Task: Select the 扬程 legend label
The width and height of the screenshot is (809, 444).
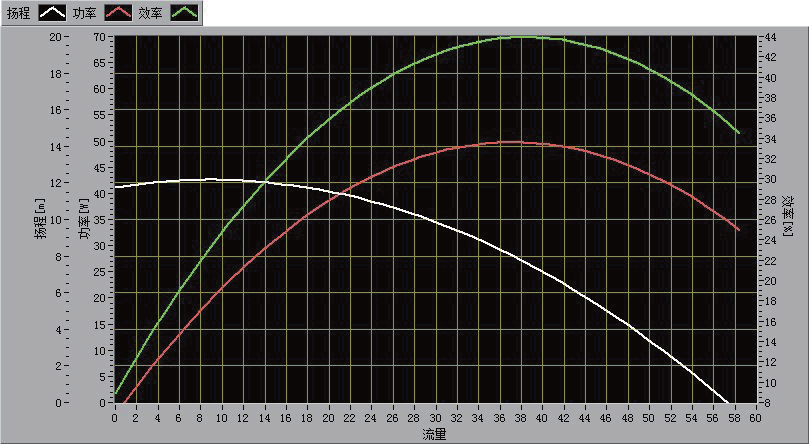Action: click(19, 13)
